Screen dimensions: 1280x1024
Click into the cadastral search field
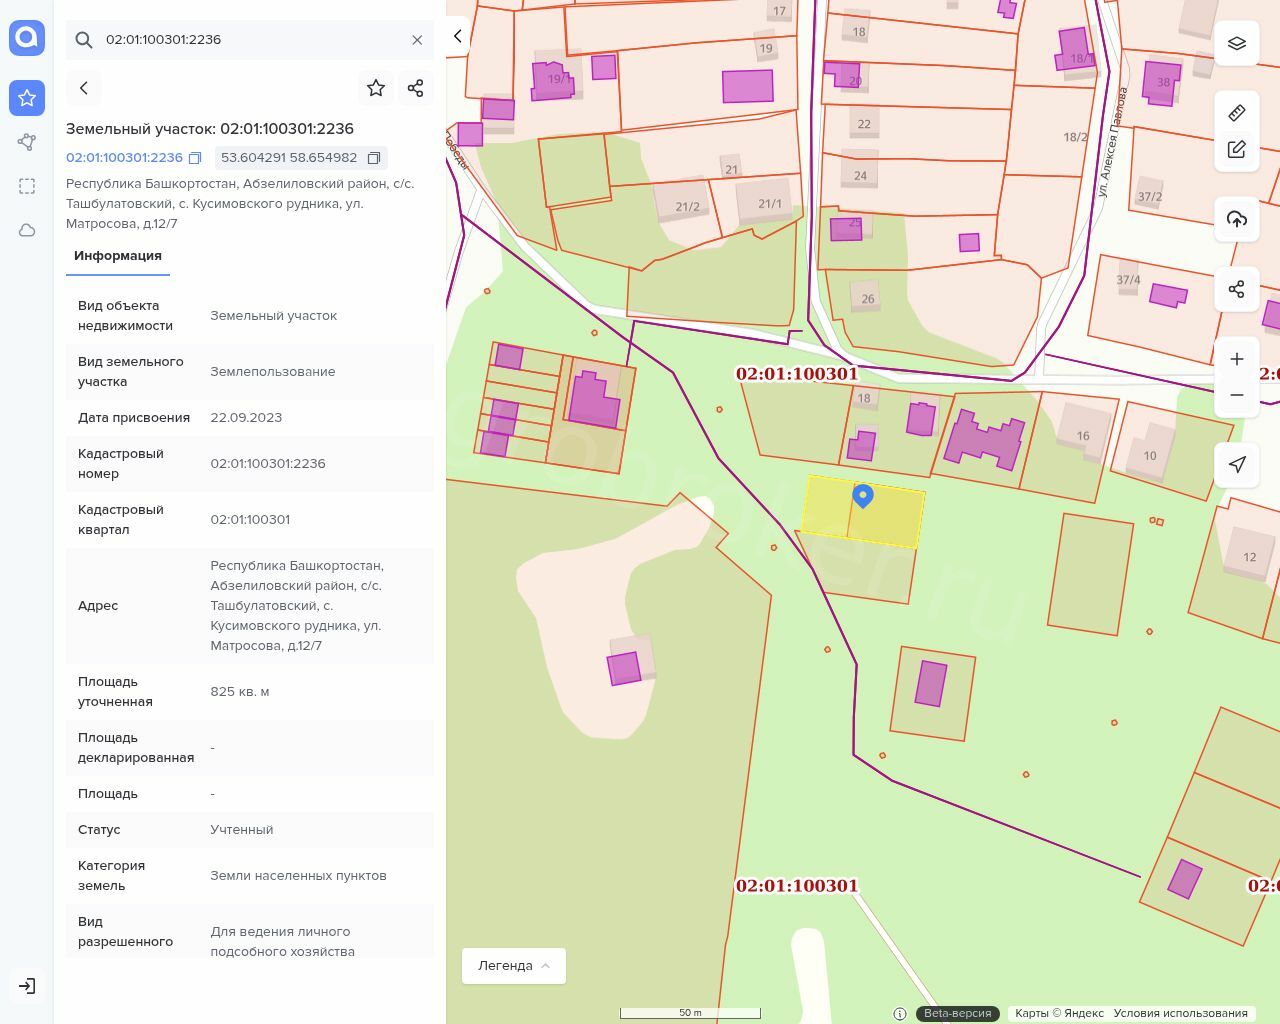[250, 40]
